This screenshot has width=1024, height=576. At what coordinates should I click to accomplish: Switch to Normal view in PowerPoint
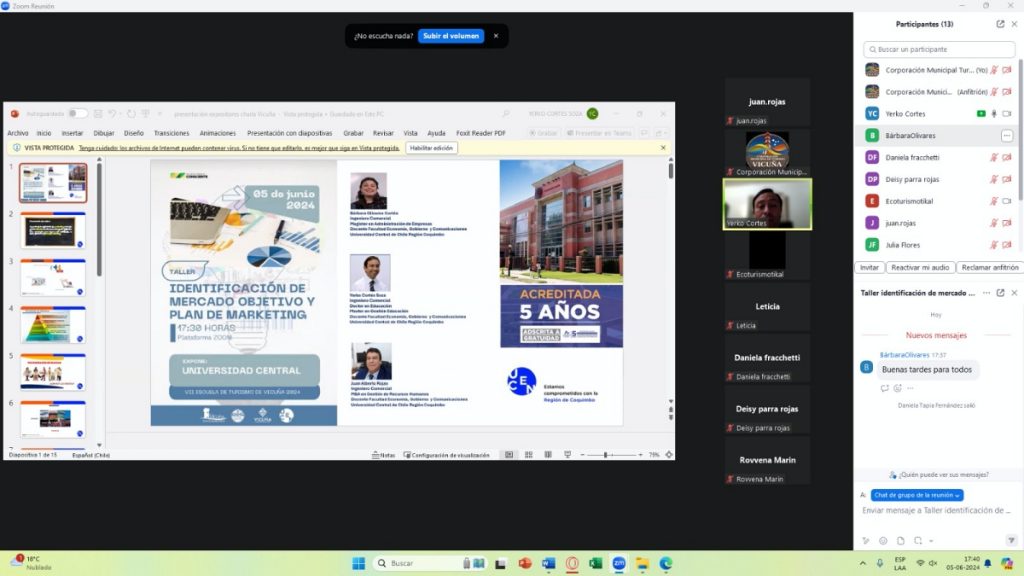point(509,455)
